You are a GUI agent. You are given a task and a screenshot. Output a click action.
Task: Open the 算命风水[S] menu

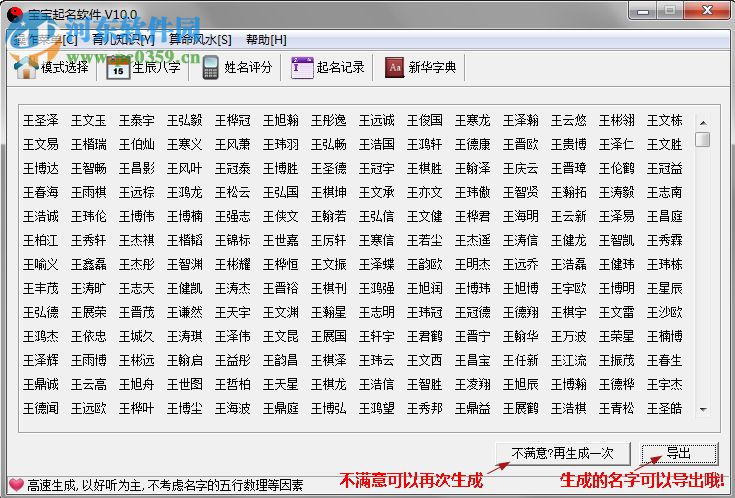tap(200, 40)
